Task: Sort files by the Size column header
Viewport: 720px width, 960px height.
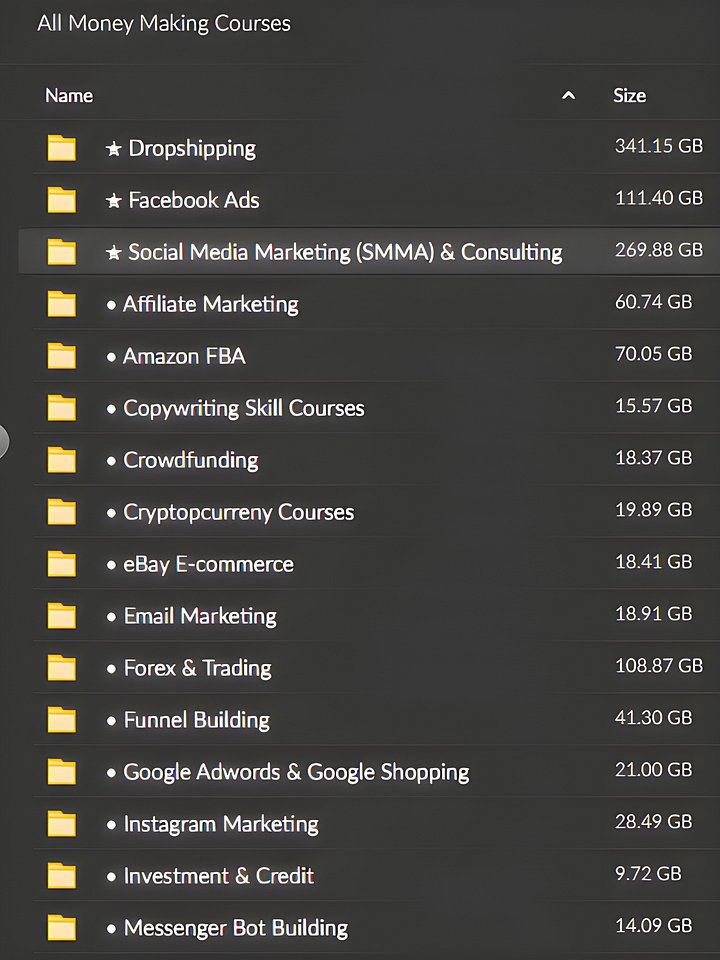Action: 629,96
